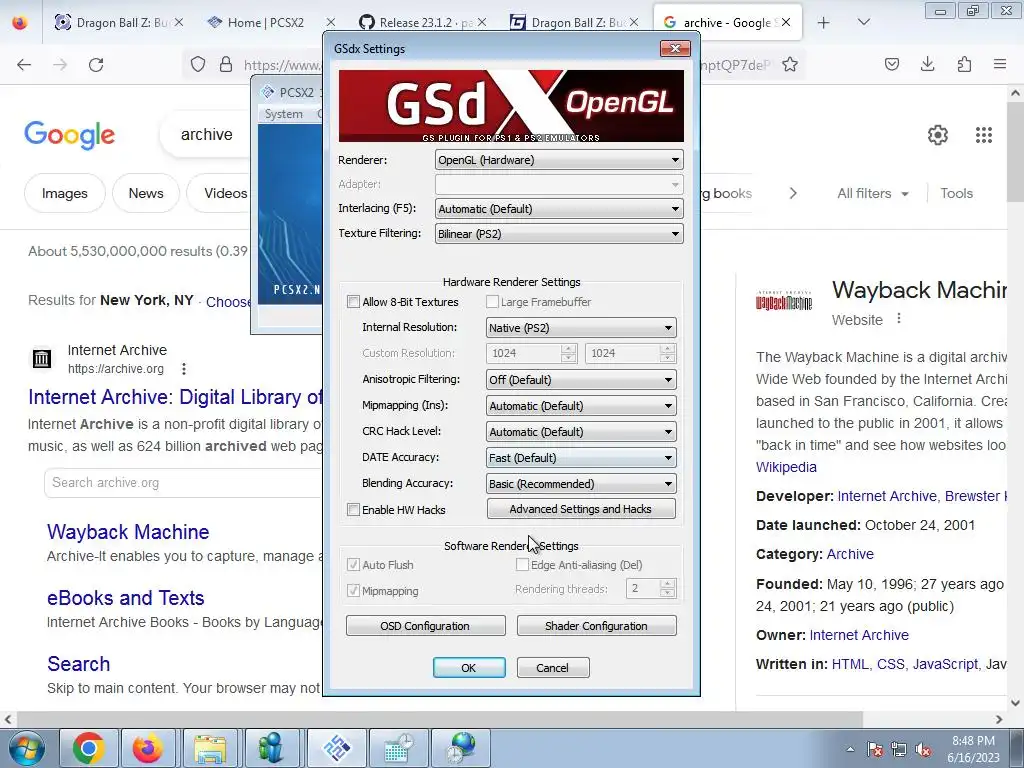1024x768 pixels.
Task: Select the News search filter
Action: point(146,193)
